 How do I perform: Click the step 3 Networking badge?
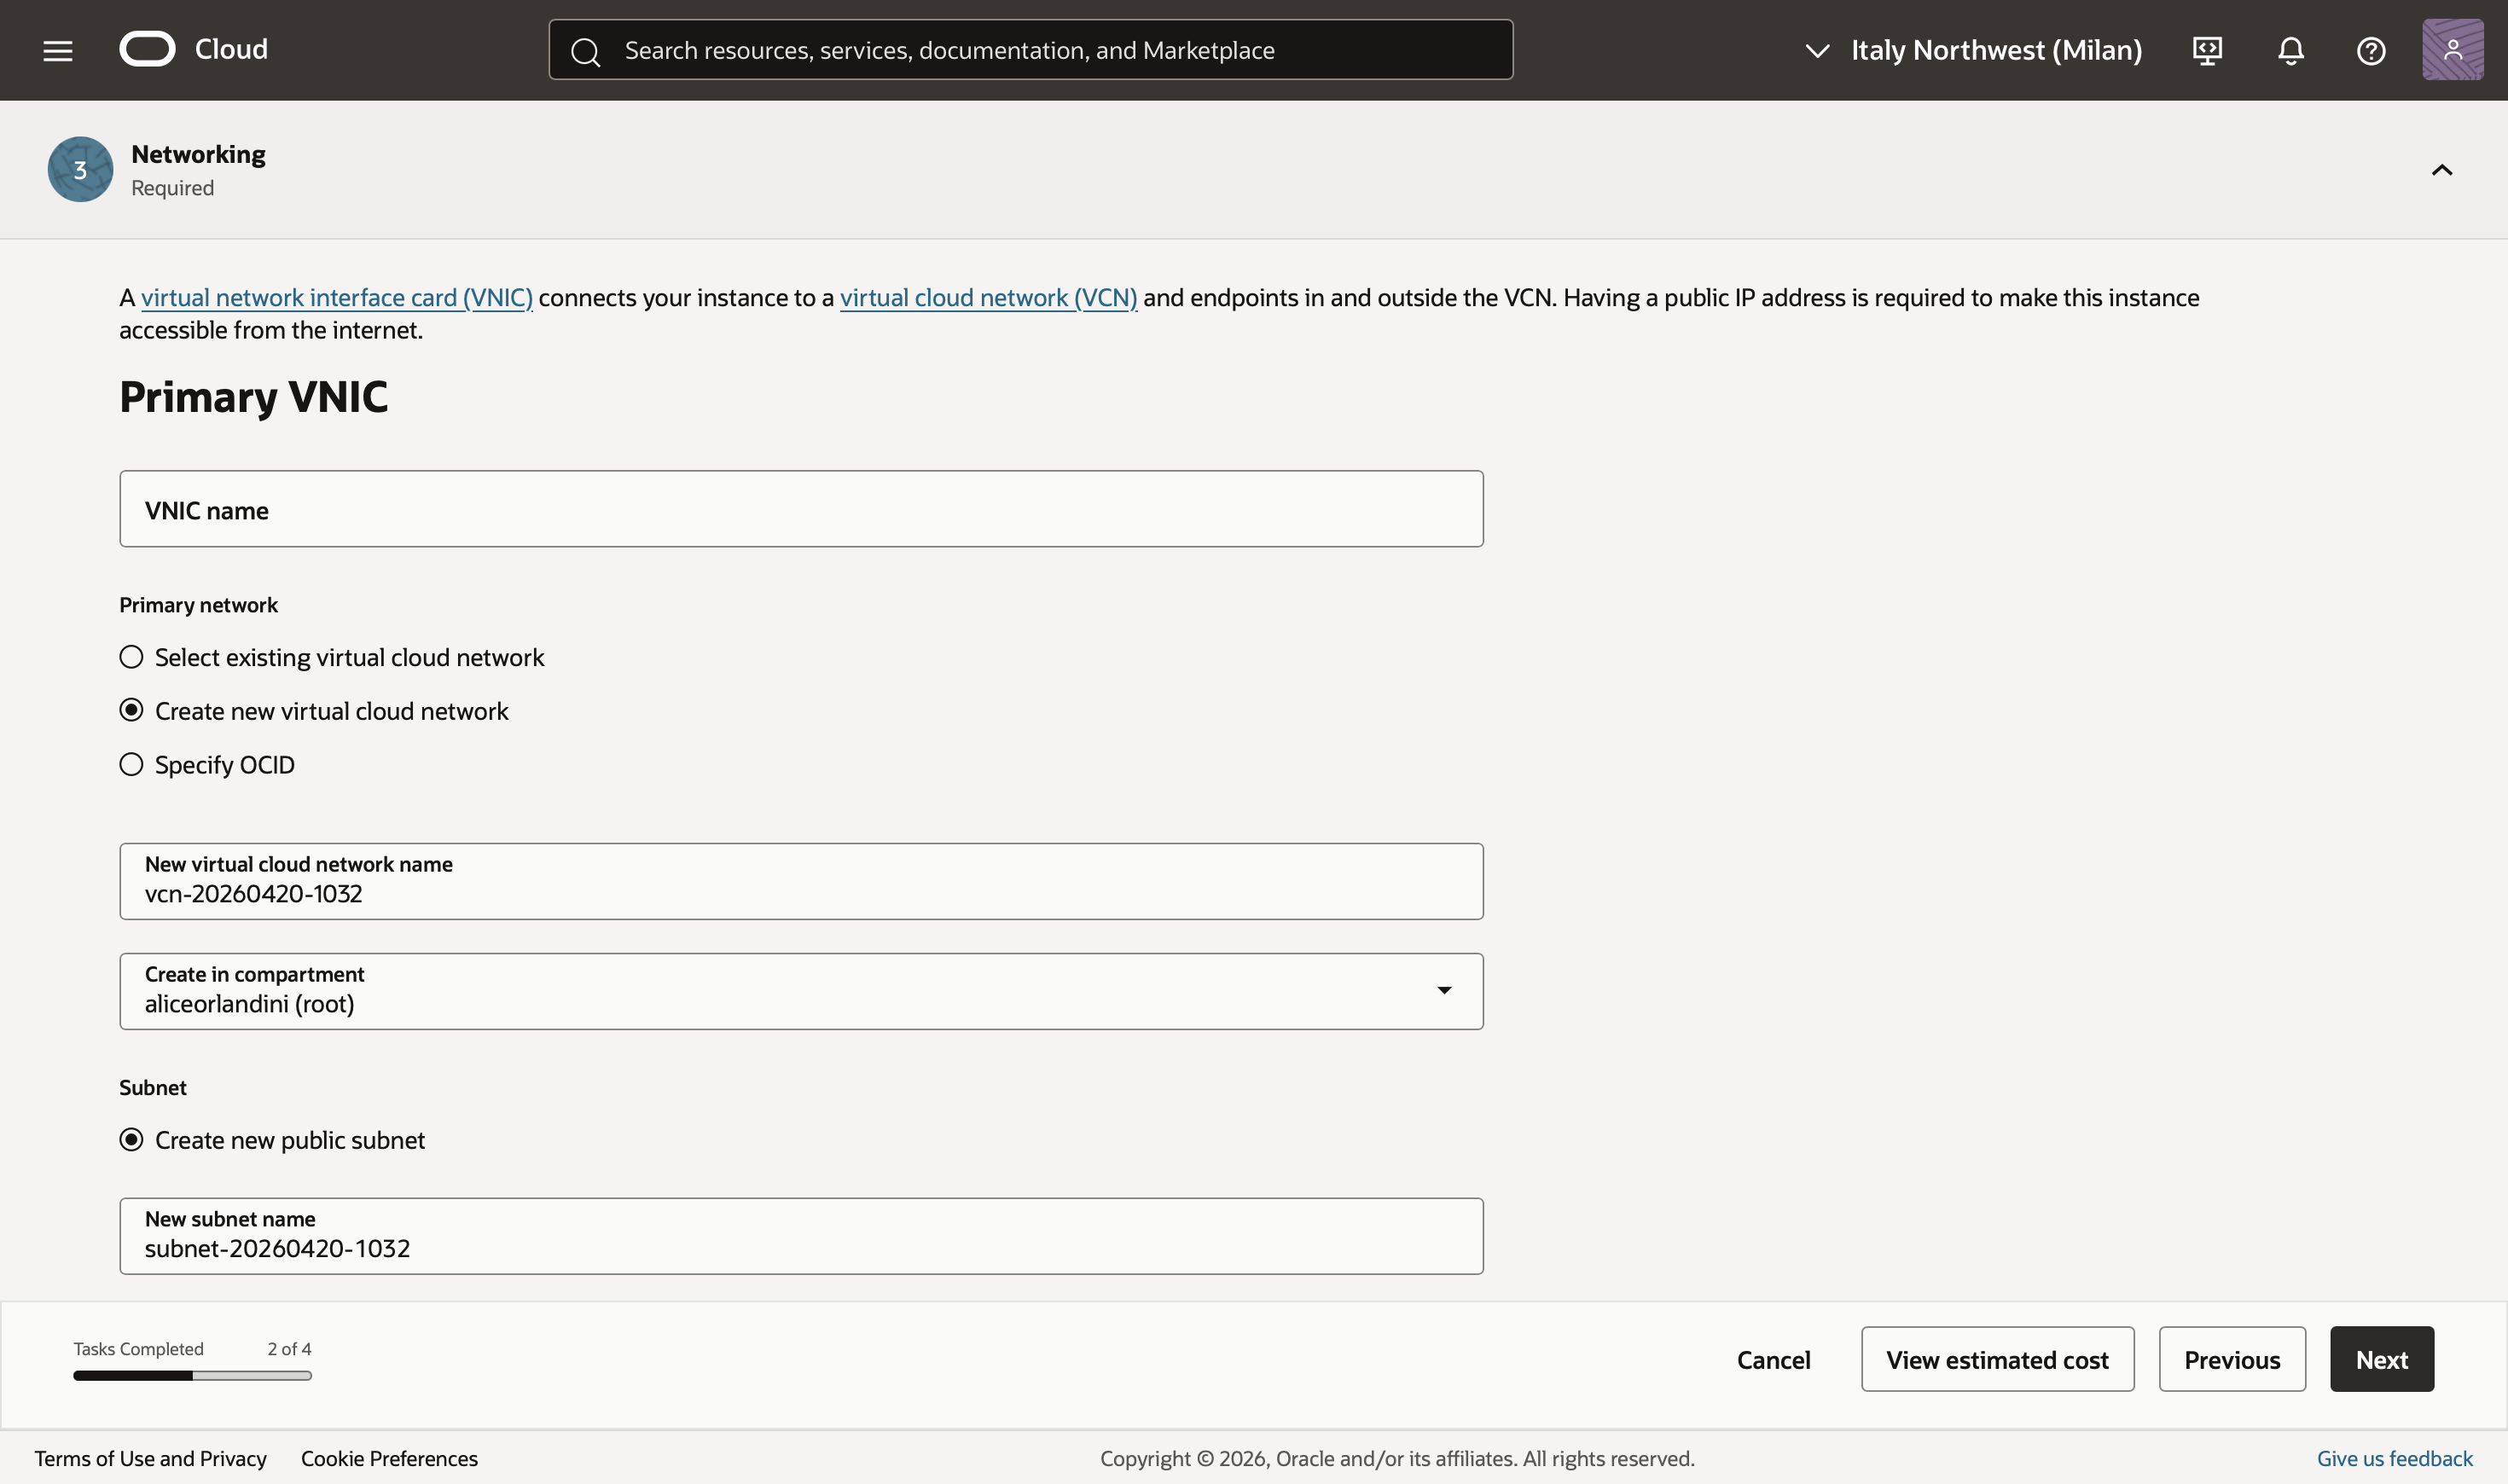(80, 169)
